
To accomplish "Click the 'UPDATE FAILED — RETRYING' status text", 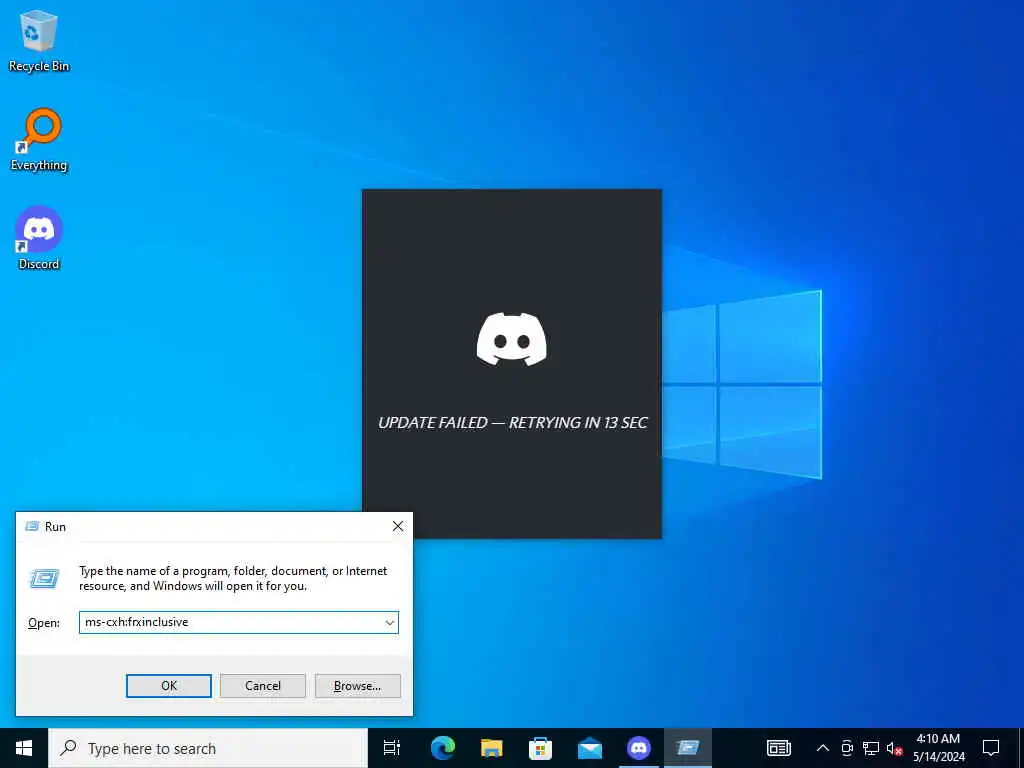I will 513,423.
